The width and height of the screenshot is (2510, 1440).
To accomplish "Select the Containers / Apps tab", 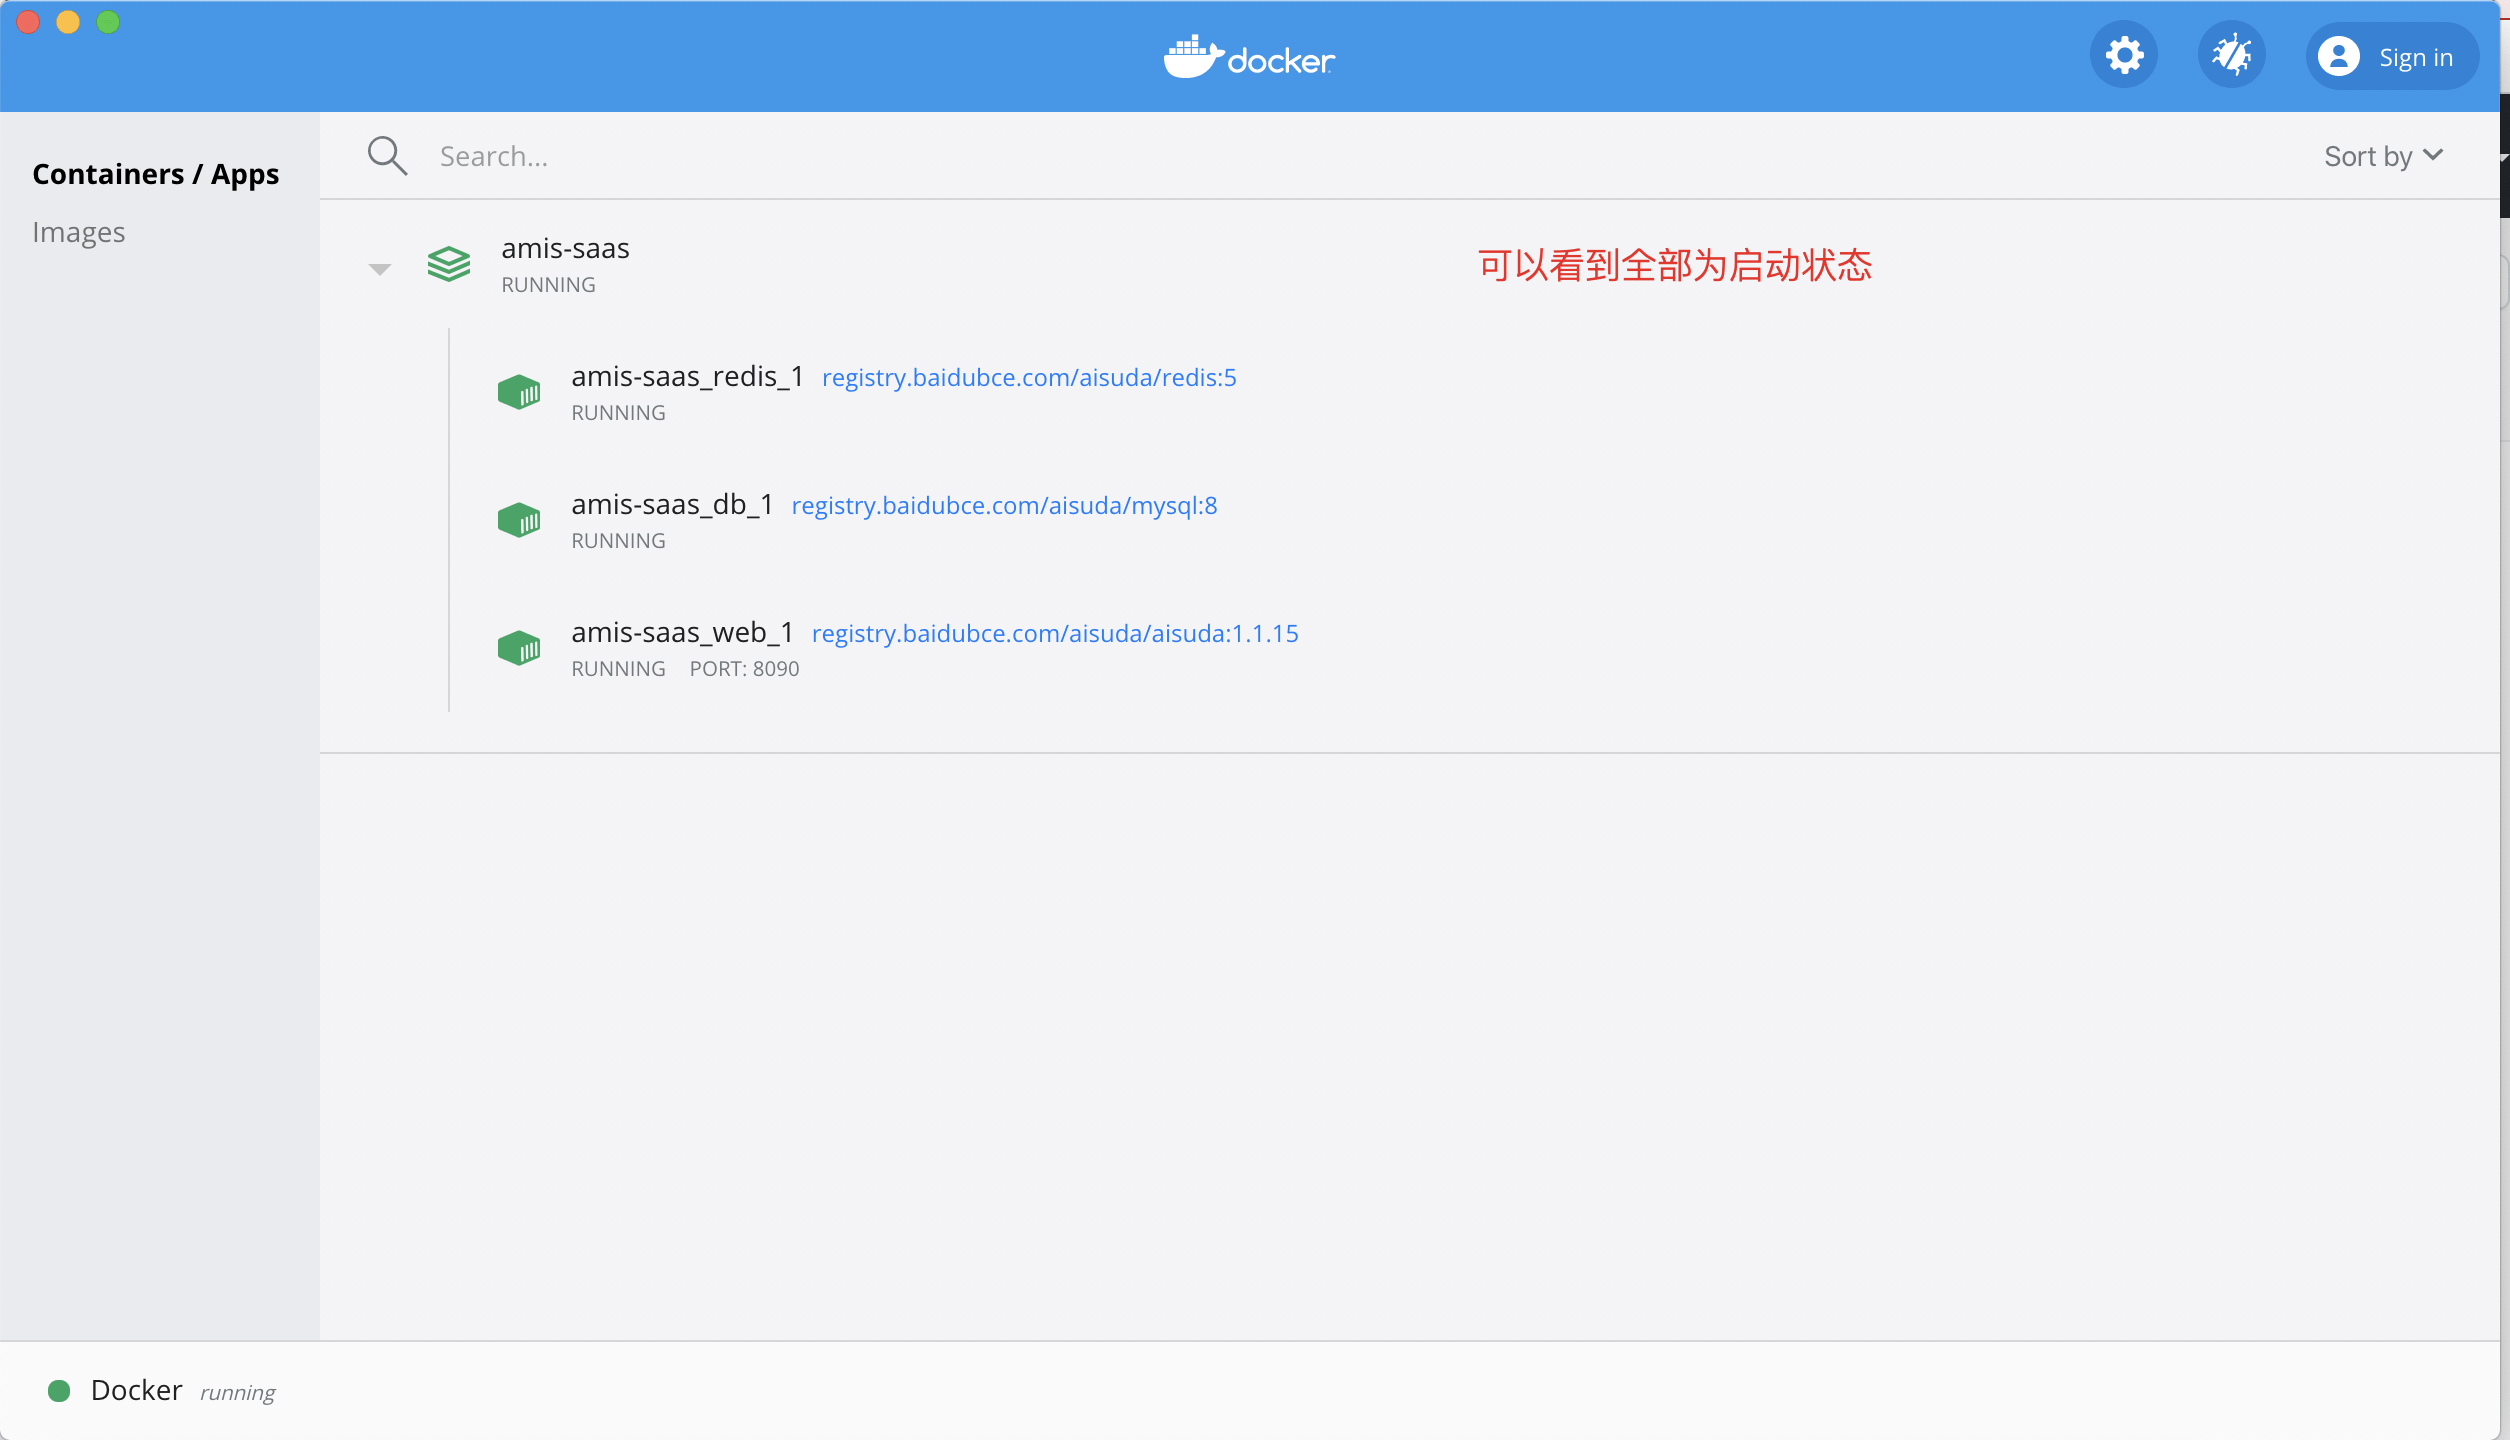I will [x=156, y=174].
